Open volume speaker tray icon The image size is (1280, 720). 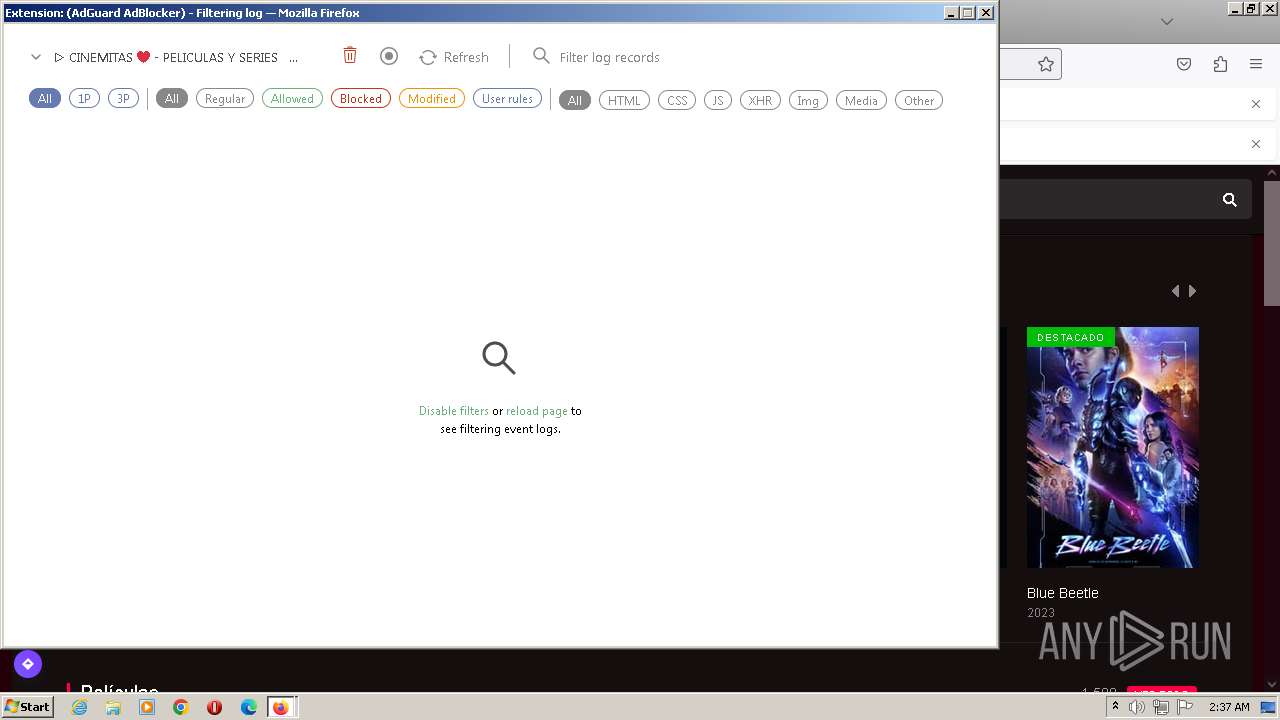(1137, 707)
